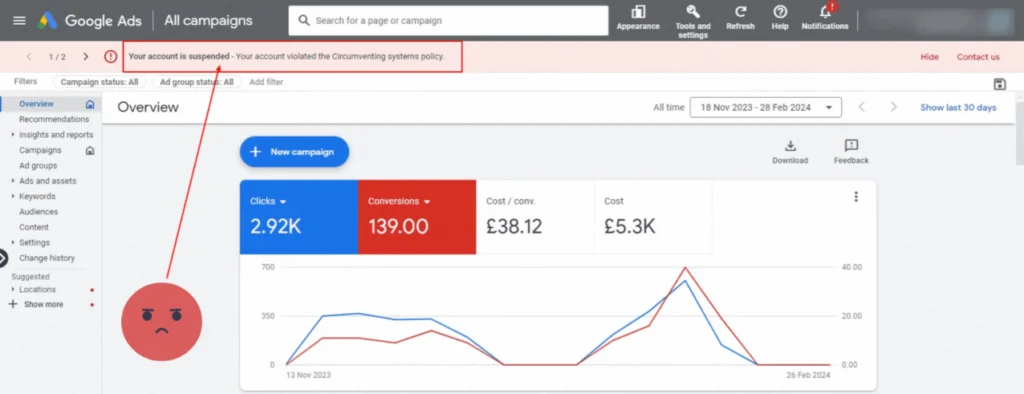
Task: Open the date range dropdown
Action: [x=765, y=107]
